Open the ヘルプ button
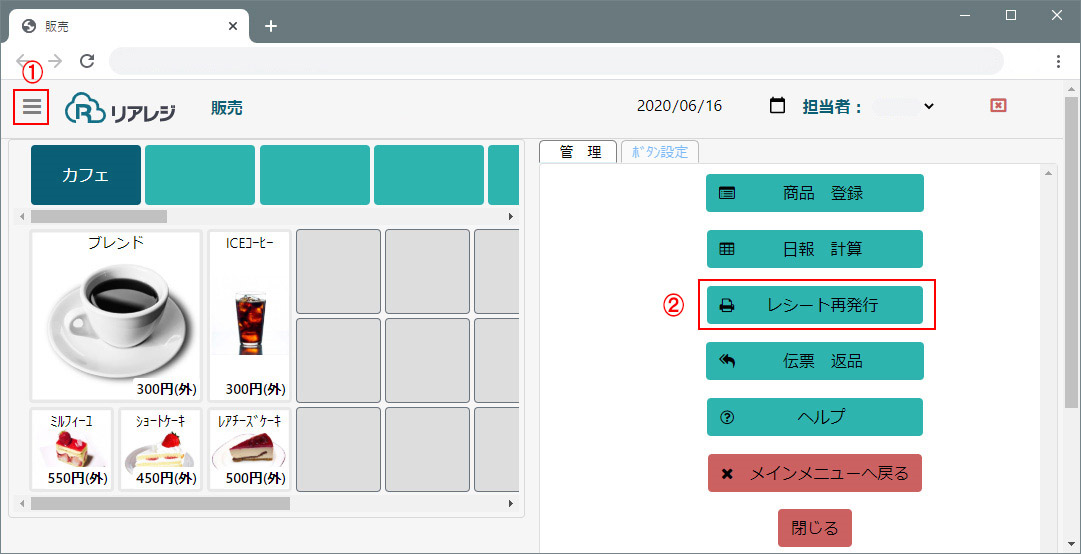 815,417
